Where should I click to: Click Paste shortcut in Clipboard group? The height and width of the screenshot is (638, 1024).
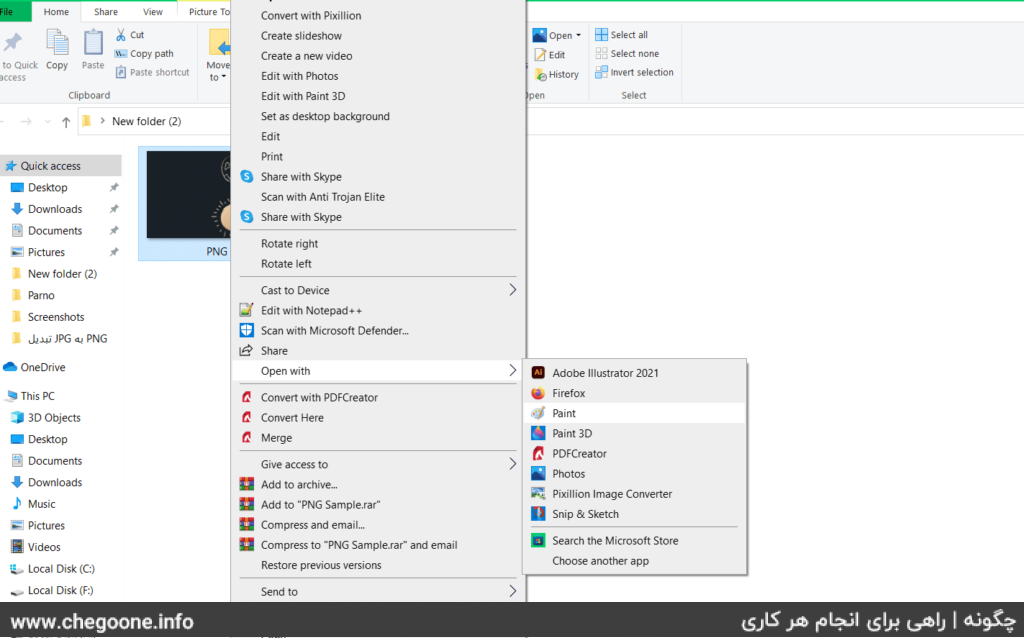[152, 72]
